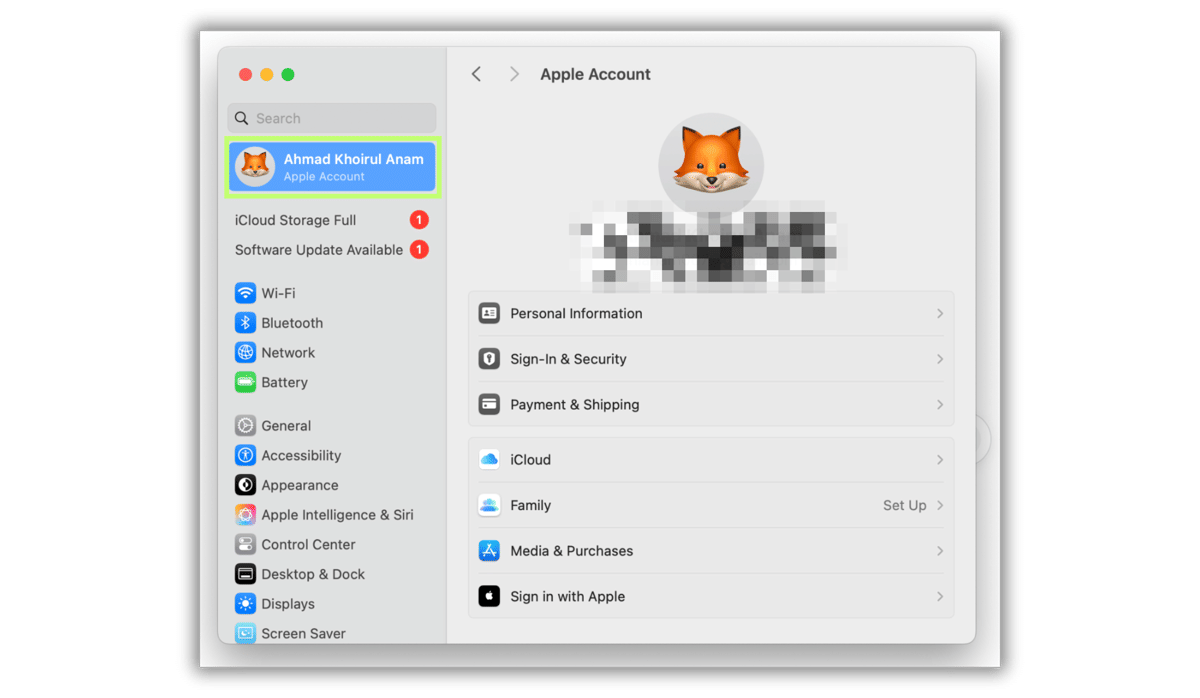The width and height of the screenshot is (1200, 698).
Task: Click the large fox profile picture
Action: pyautogui.click(x=711, y=165)
